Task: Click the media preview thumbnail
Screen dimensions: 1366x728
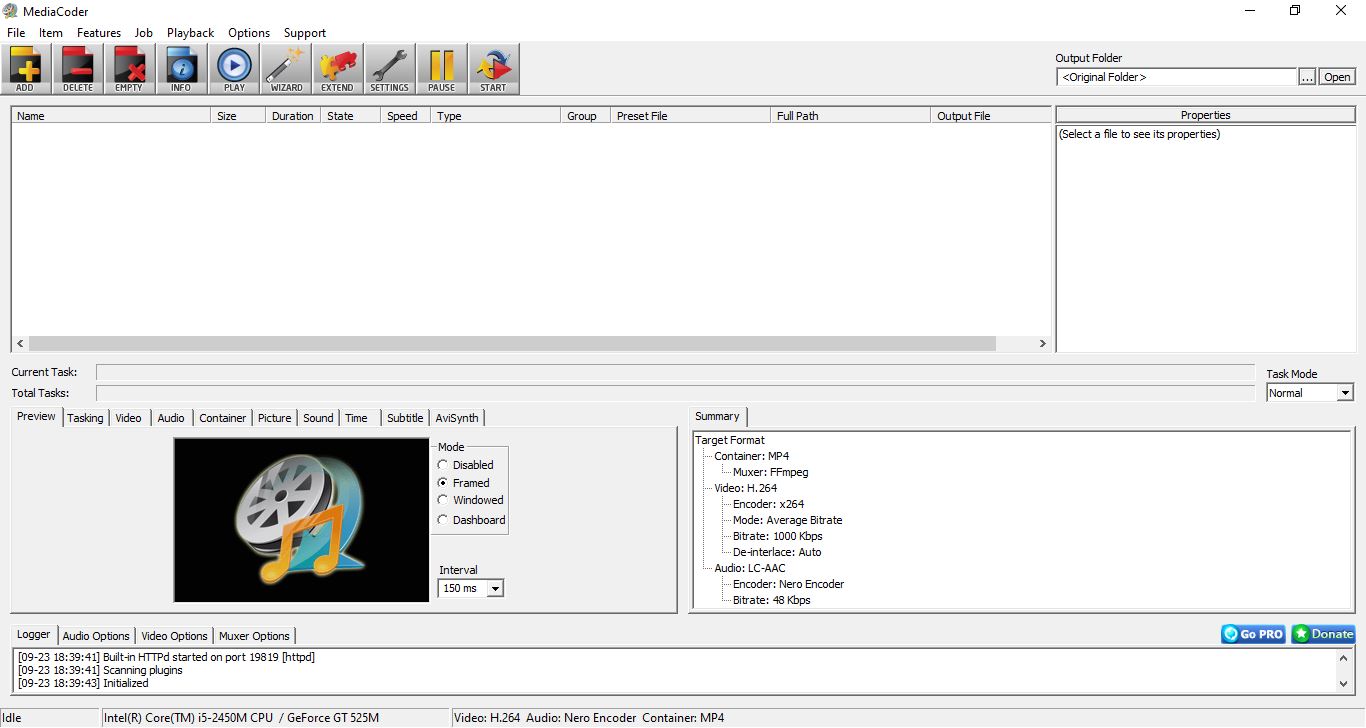Action: tap(301, 520)
